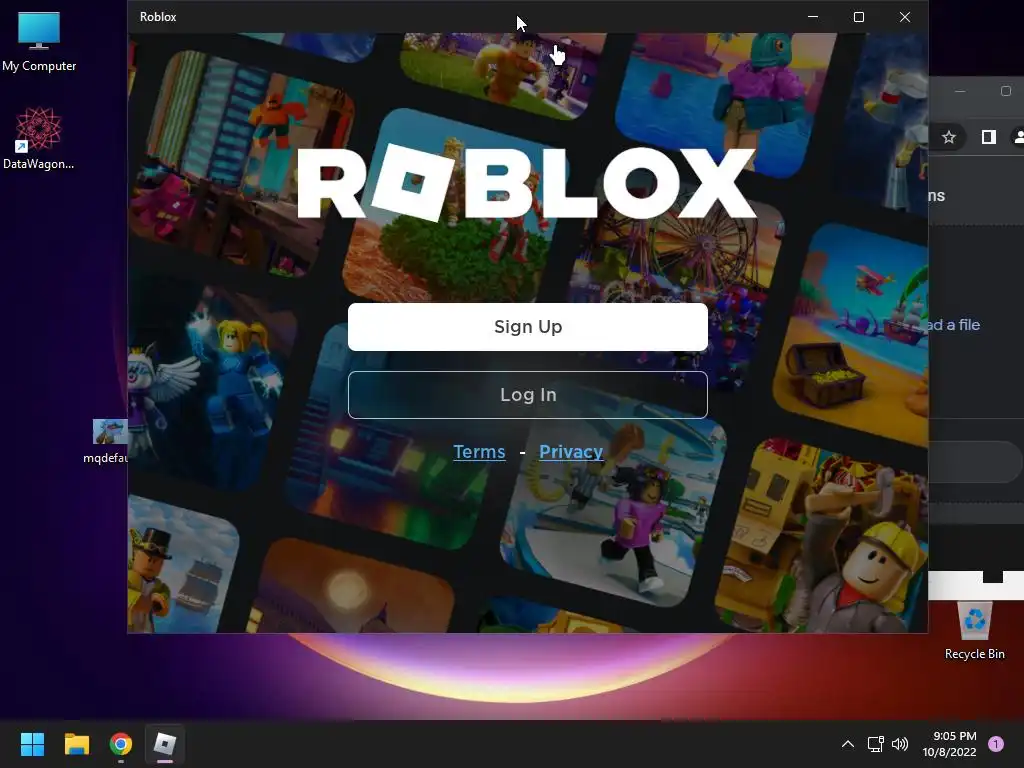The height and width of the screenshot is (768, 1024).
Task: Click the Log In button
Action: (x=528, y=394)
